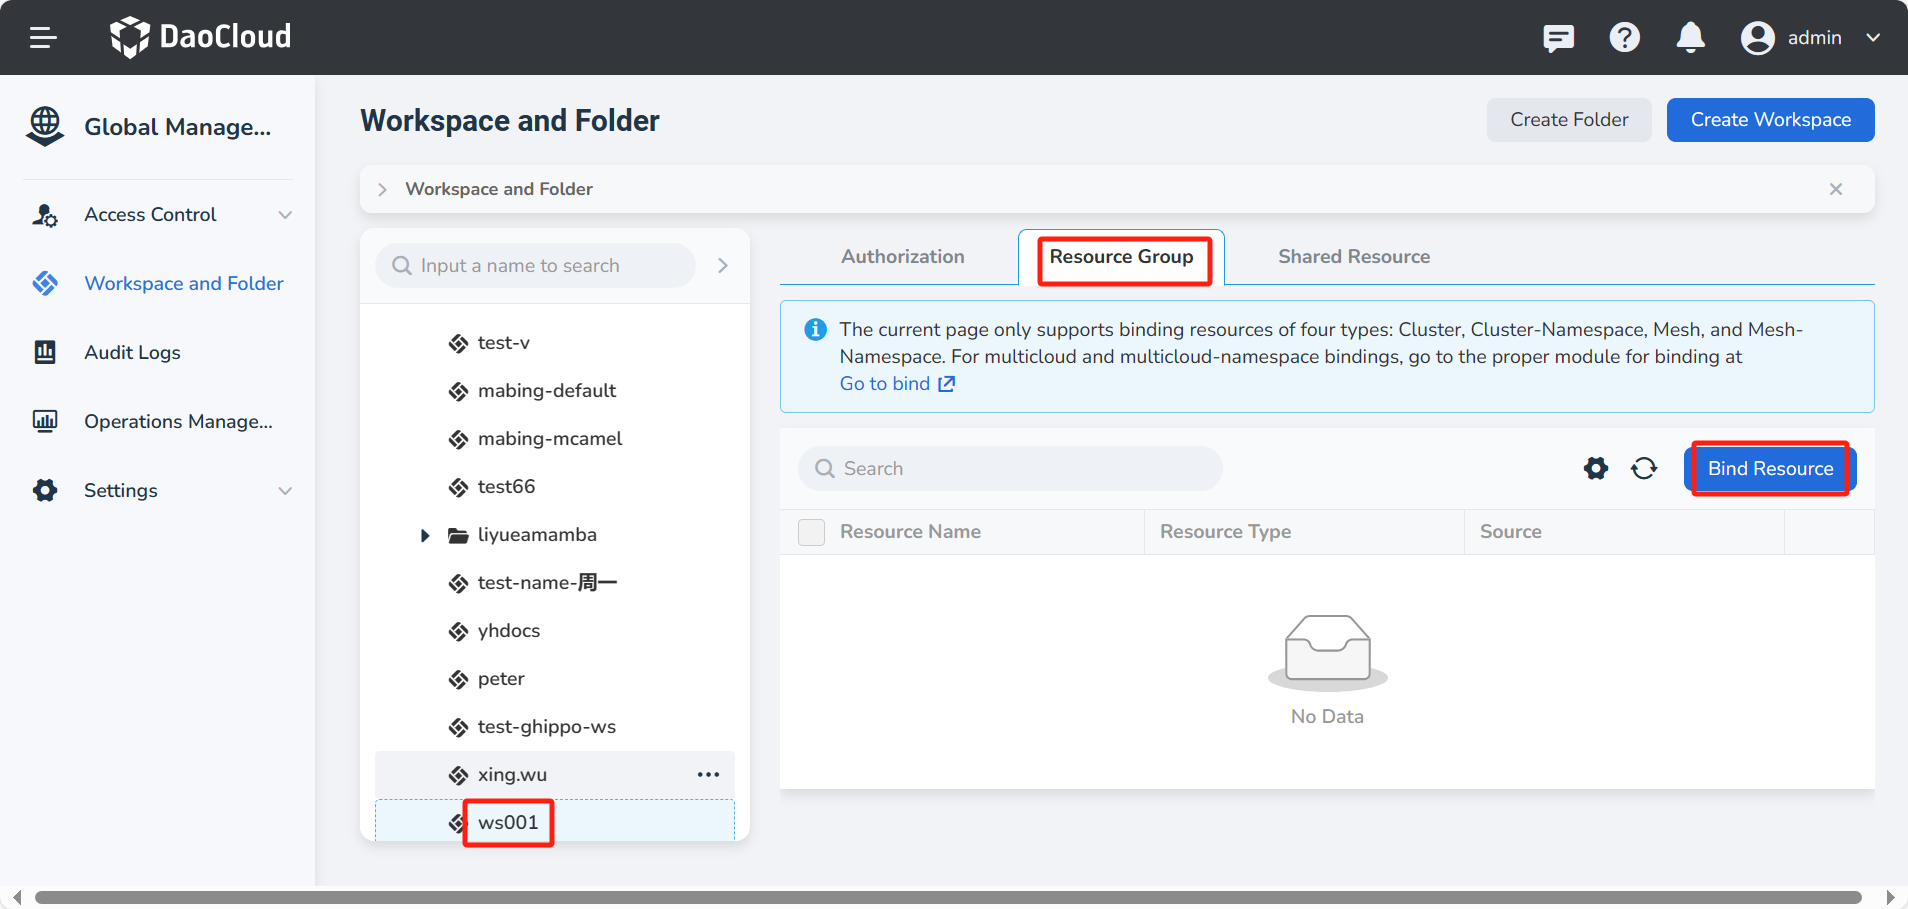
Task: Refresh the resource list
Action: pos(1644,468)
